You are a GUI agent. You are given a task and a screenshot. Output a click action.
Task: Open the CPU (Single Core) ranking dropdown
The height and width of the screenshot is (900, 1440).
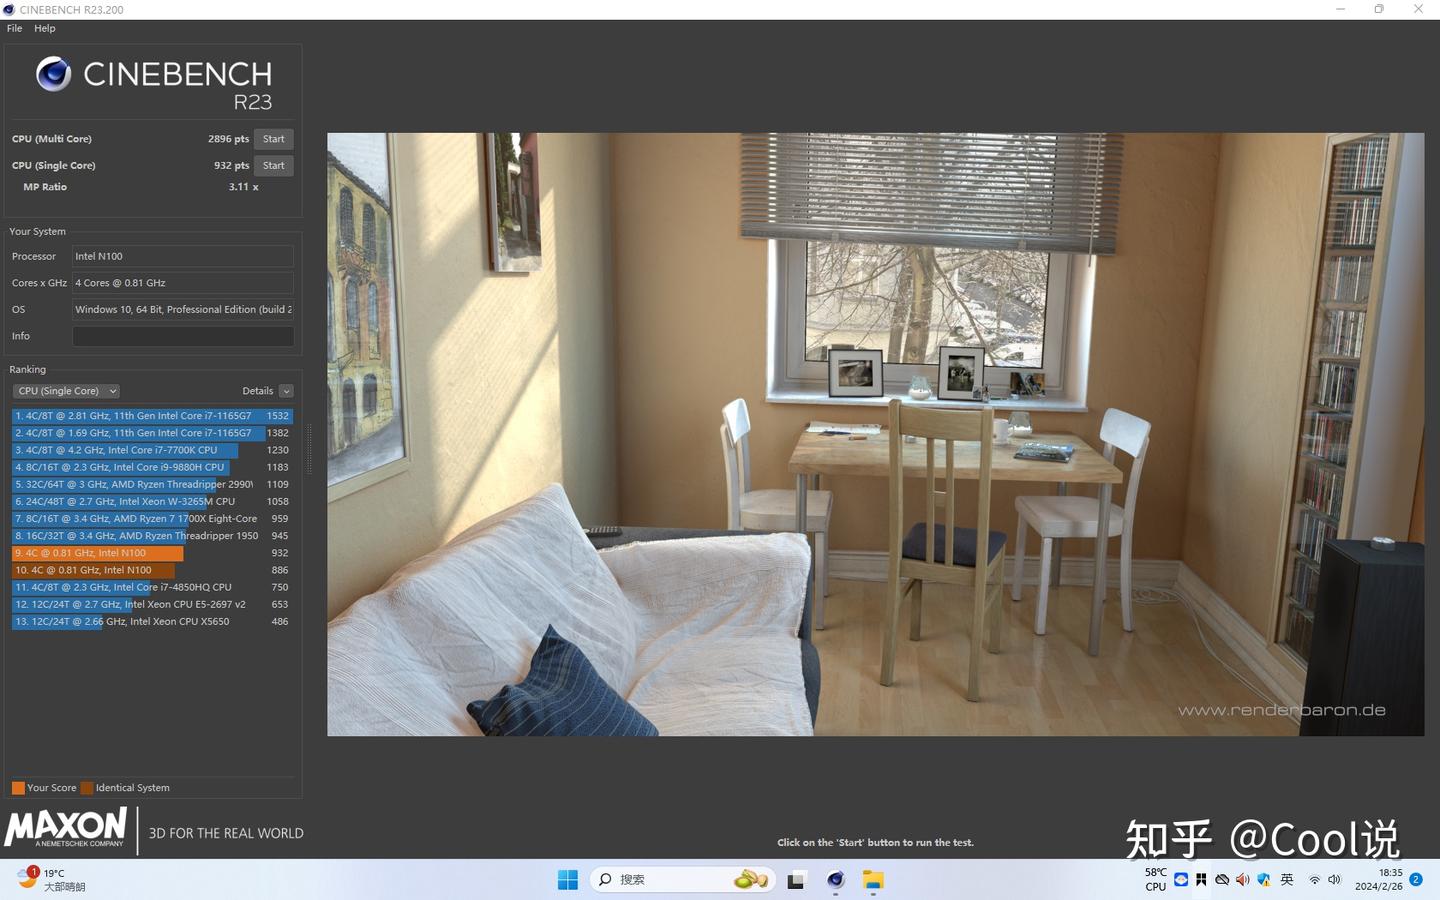(x=66, y=391)
